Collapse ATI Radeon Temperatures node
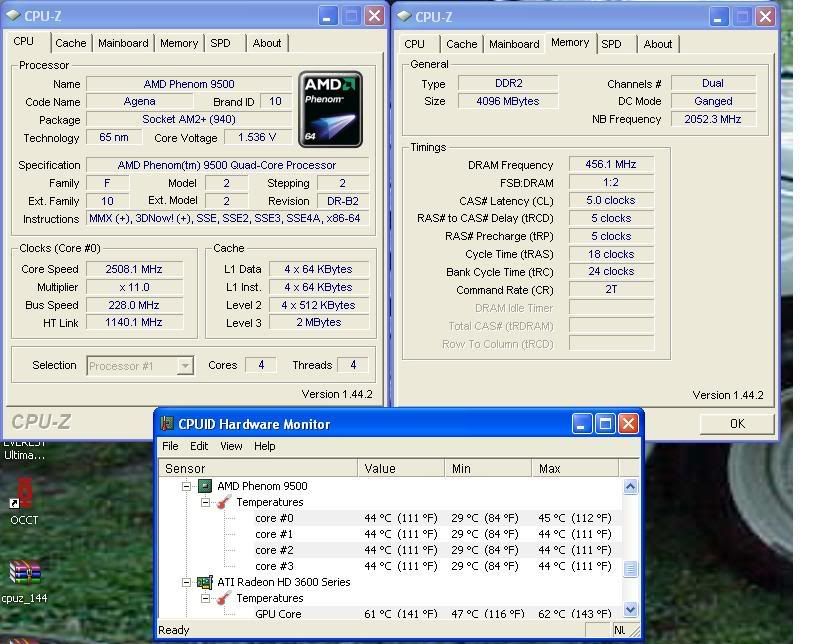Screen dimensions: 840x644 (206, 598)
